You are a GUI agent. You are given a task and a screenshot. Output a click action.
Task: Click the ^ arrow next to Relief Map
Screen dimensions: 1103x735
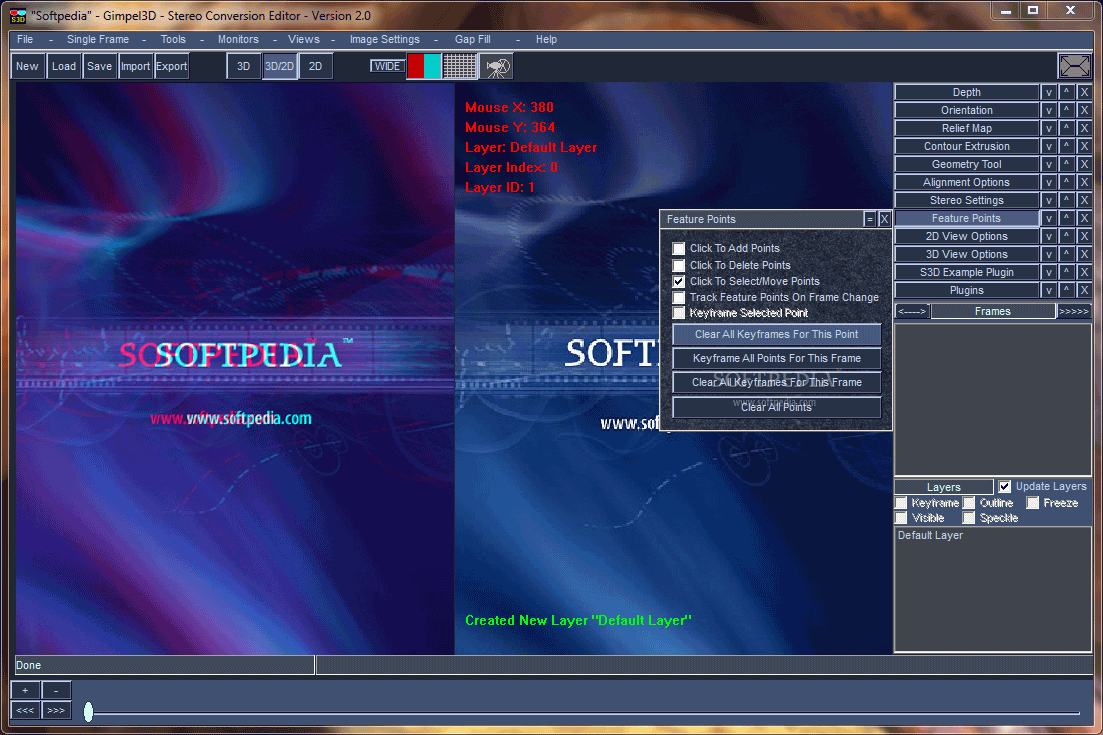[x=1066, y=128]
